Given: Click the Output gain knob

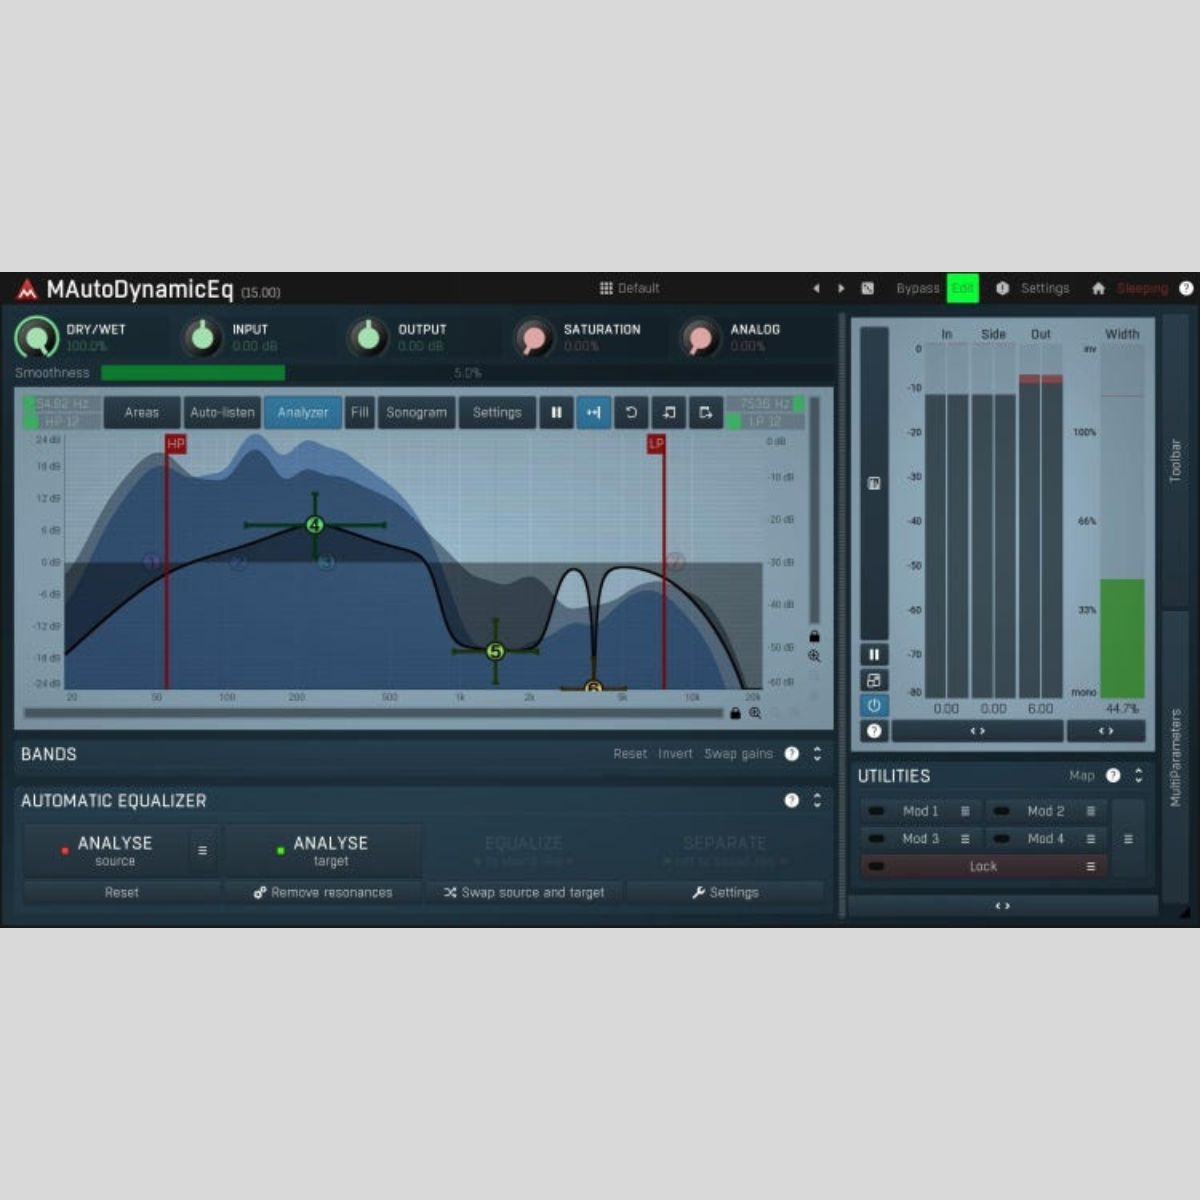Looking at the screenshot, I should pos(368,337).
